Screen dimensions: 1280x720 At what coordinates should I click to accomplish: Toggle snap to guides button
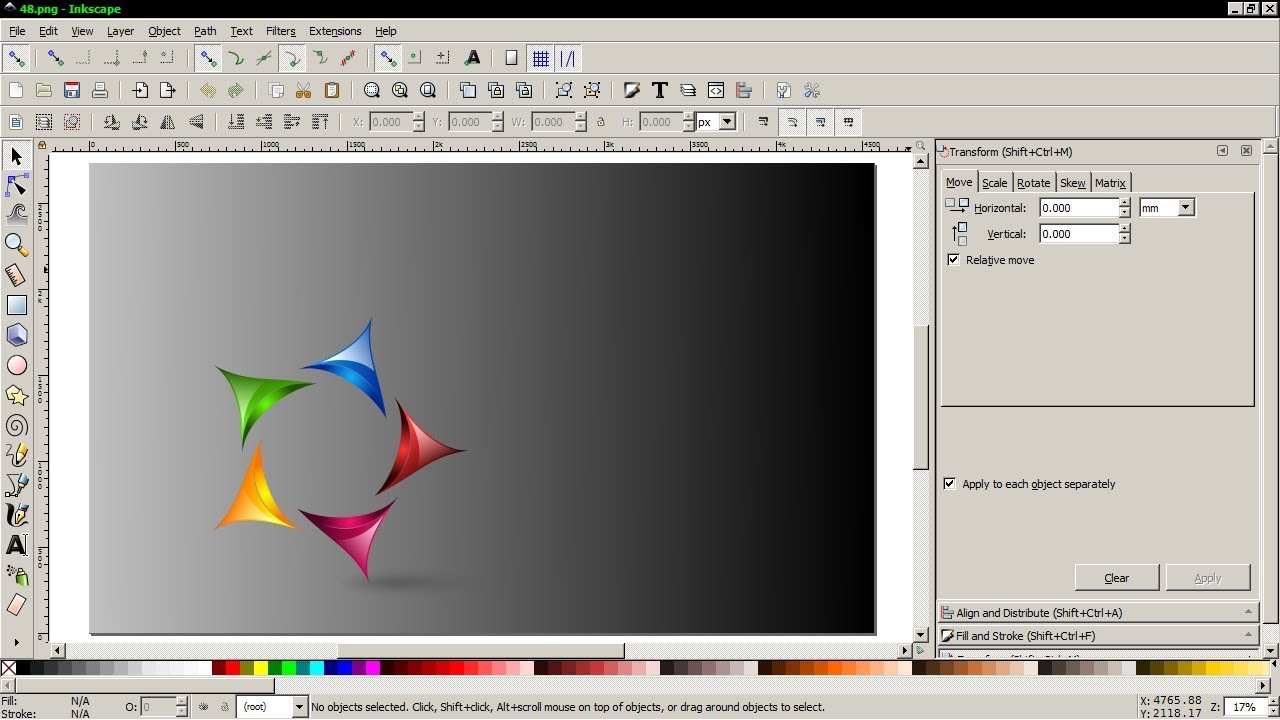[568, 58]
